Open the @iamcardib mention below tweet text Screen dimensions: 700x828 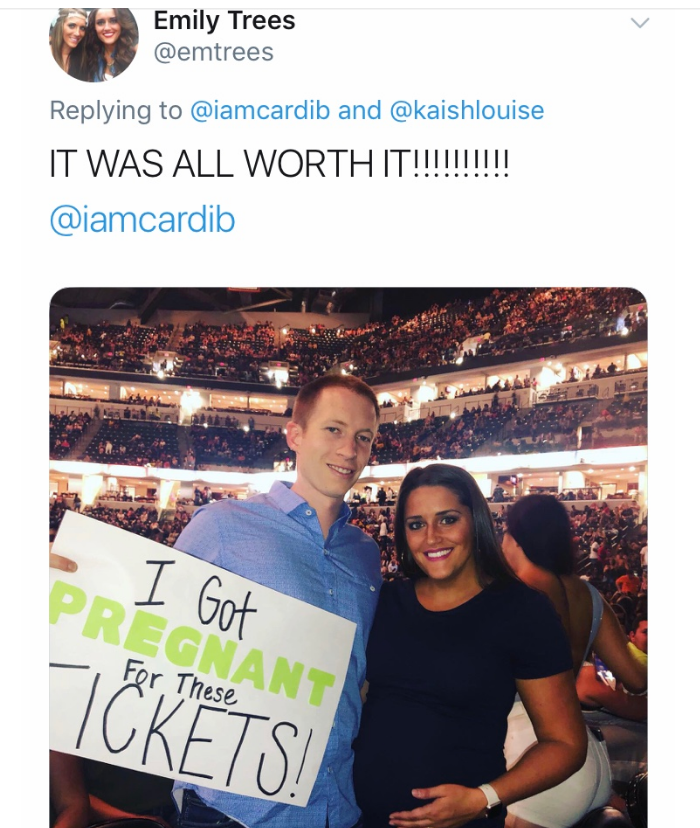click(142, 219)
